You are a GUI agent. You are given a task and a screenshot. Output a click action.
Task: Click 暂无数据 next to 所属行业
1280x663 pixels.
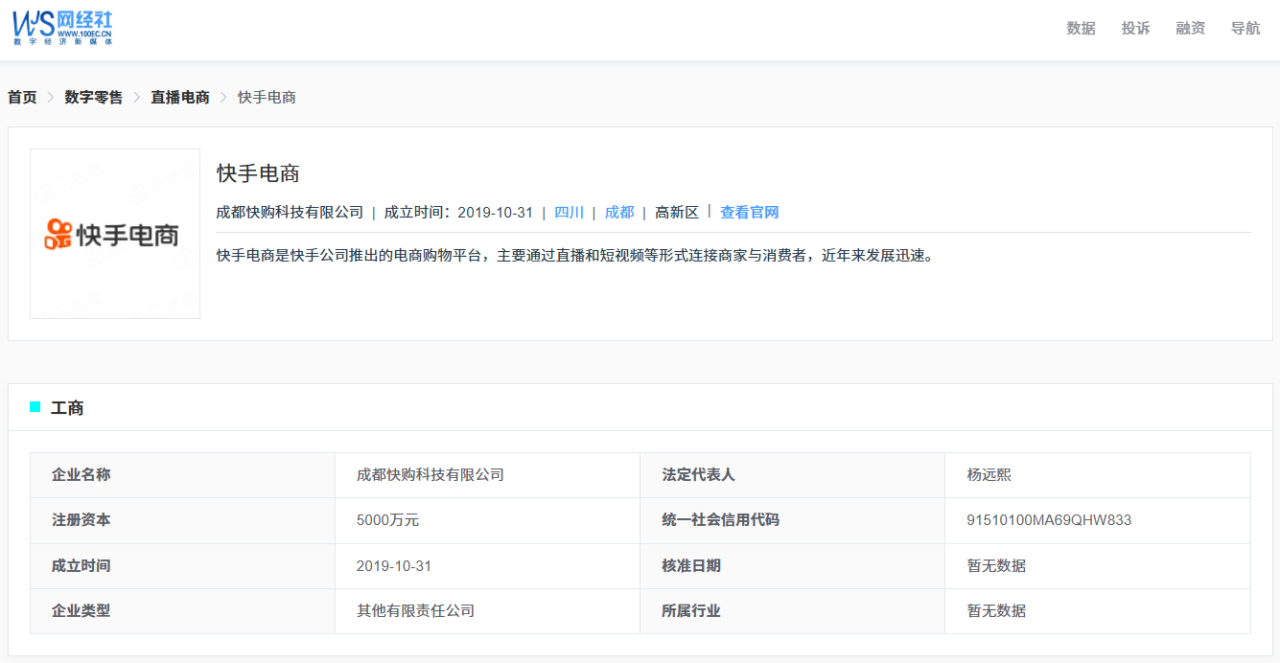tap(1098, 611)
